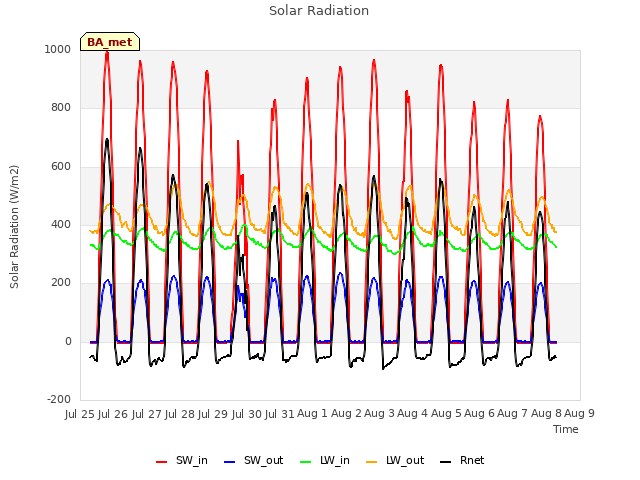The width and height of the screenshot is (640, 480).
Task: Click the Jul 26 x-axis label
Action: pyautogui.click(x=113, y=414)
